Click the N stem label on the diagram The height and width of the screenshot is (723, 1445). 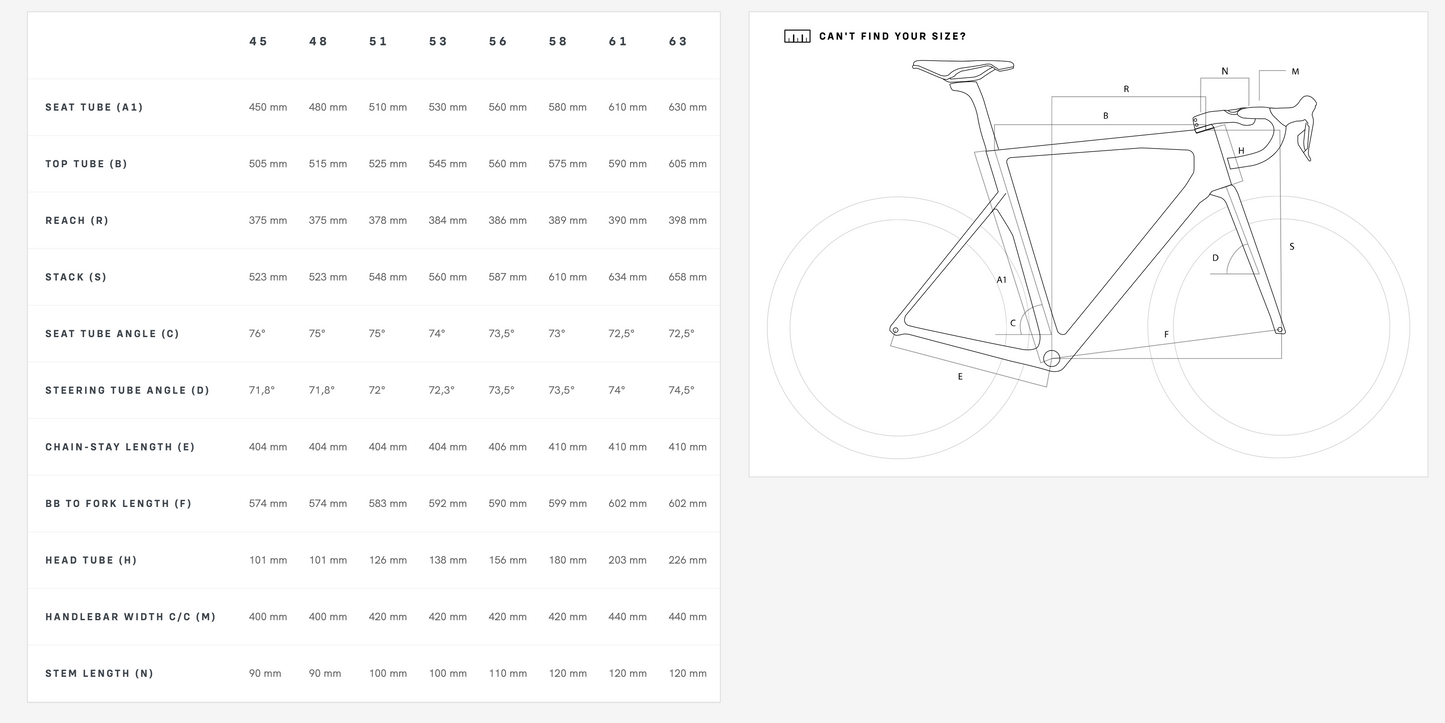coord(1225,71)
